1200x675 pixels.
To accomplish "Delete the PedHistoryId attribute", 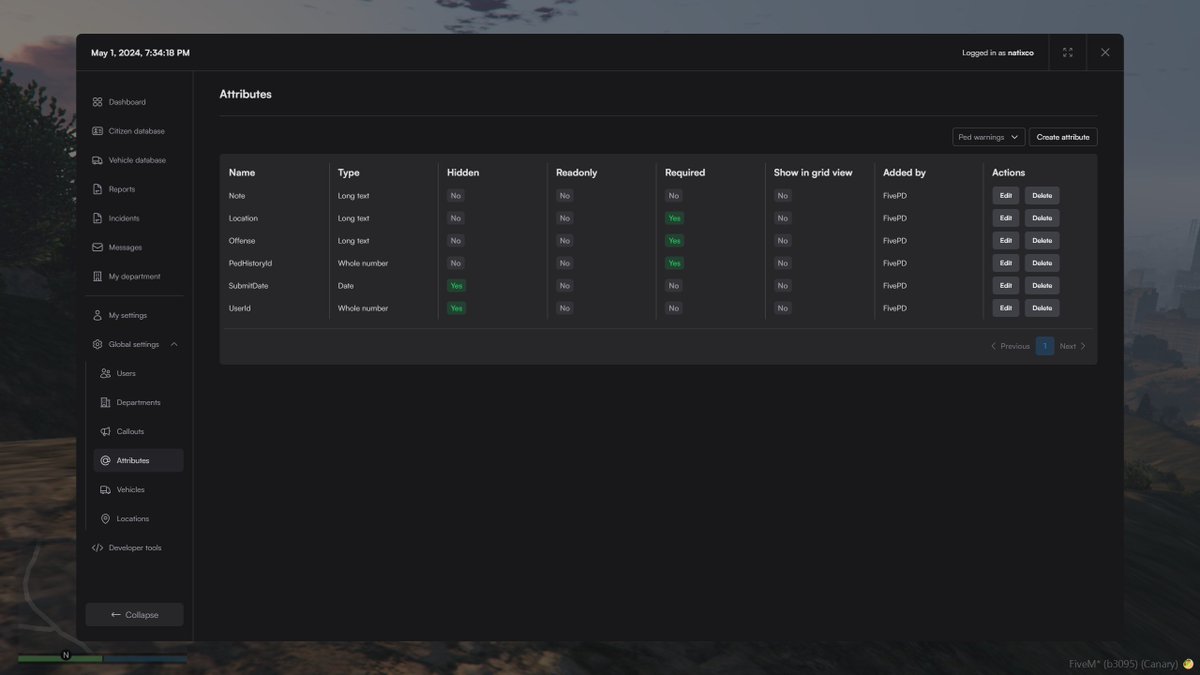I will click(1042, 263).
